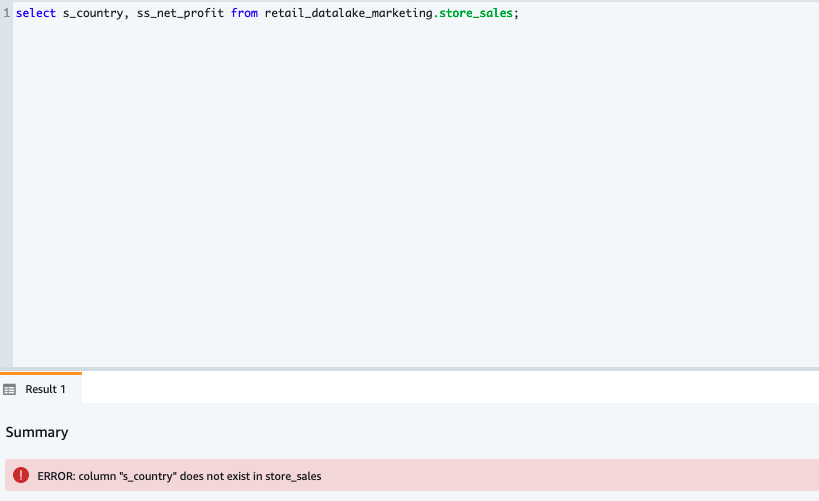Viewport: 819px width, 501px height.
Task: Click the divider between editor and results
Action: [x=410, y=369]
